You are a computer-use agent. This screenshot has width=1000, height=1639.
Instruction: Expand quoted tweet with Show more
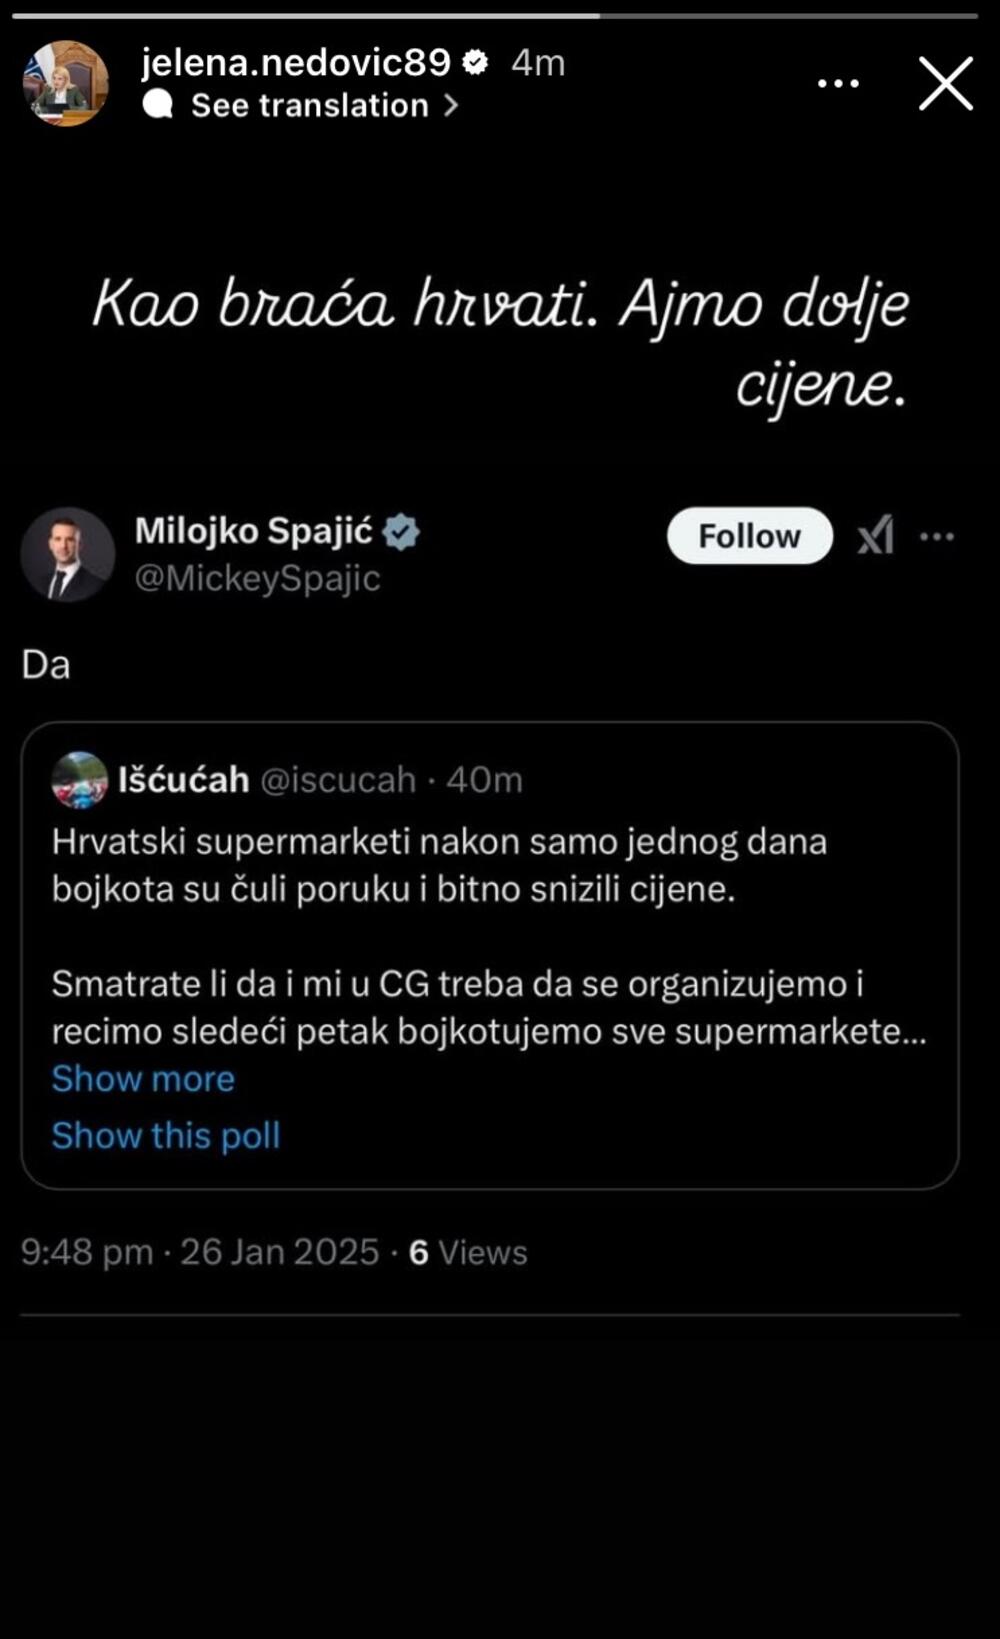point(143,1079)
